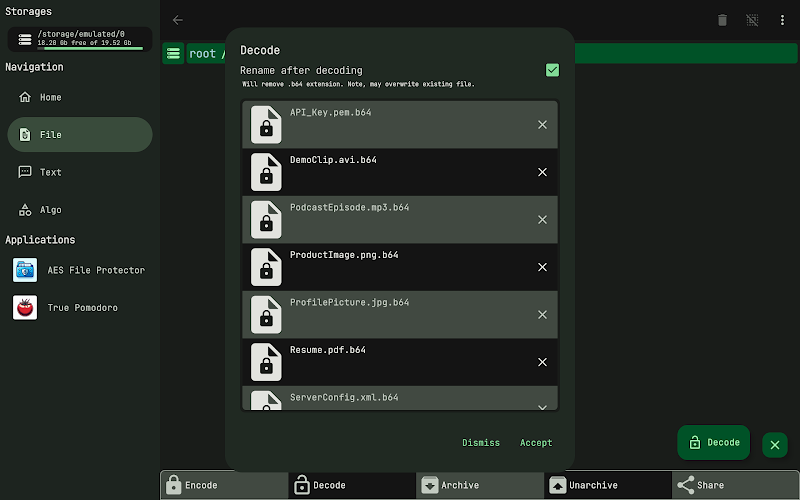The width and height of the screenshot is (800, 500).
Task: Select the ServerConfig.xml.b64 file name
Action: pyautogui.click(x=344, y=397)
